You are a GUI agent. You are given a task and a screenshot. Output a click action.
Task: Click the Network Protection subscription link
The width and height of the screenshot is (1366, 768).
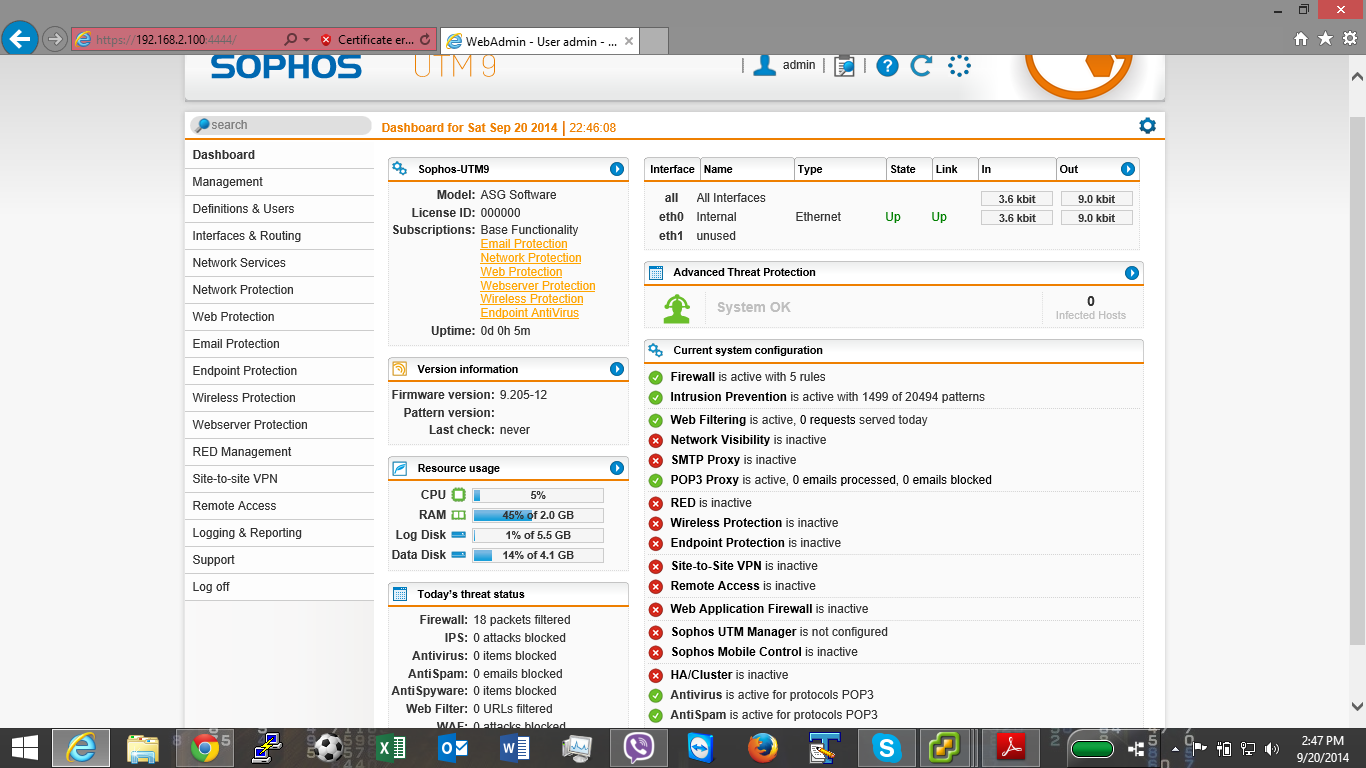531,258
